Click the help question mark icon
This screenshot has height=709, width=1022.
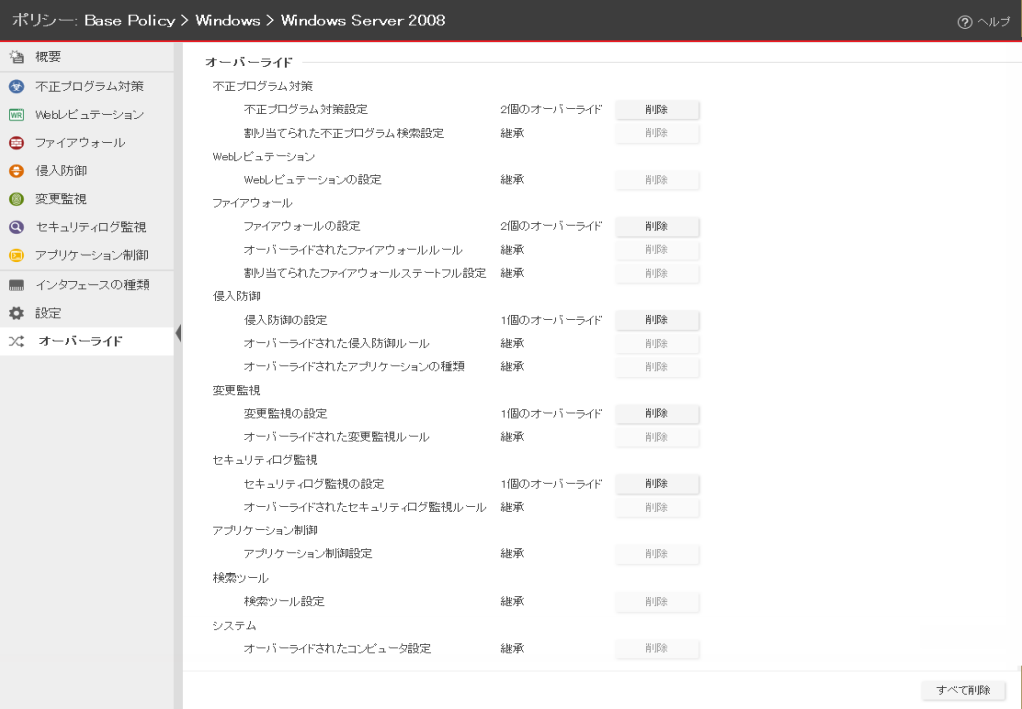(965, 22)
